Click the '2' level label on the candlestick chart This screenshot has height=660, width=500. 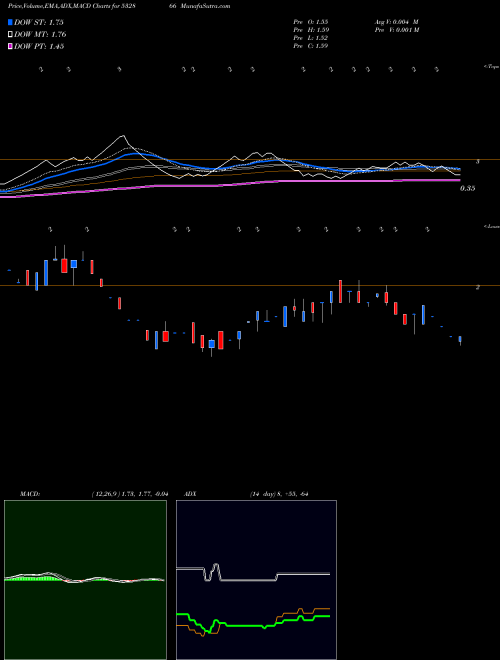click(x=477, y=287)
